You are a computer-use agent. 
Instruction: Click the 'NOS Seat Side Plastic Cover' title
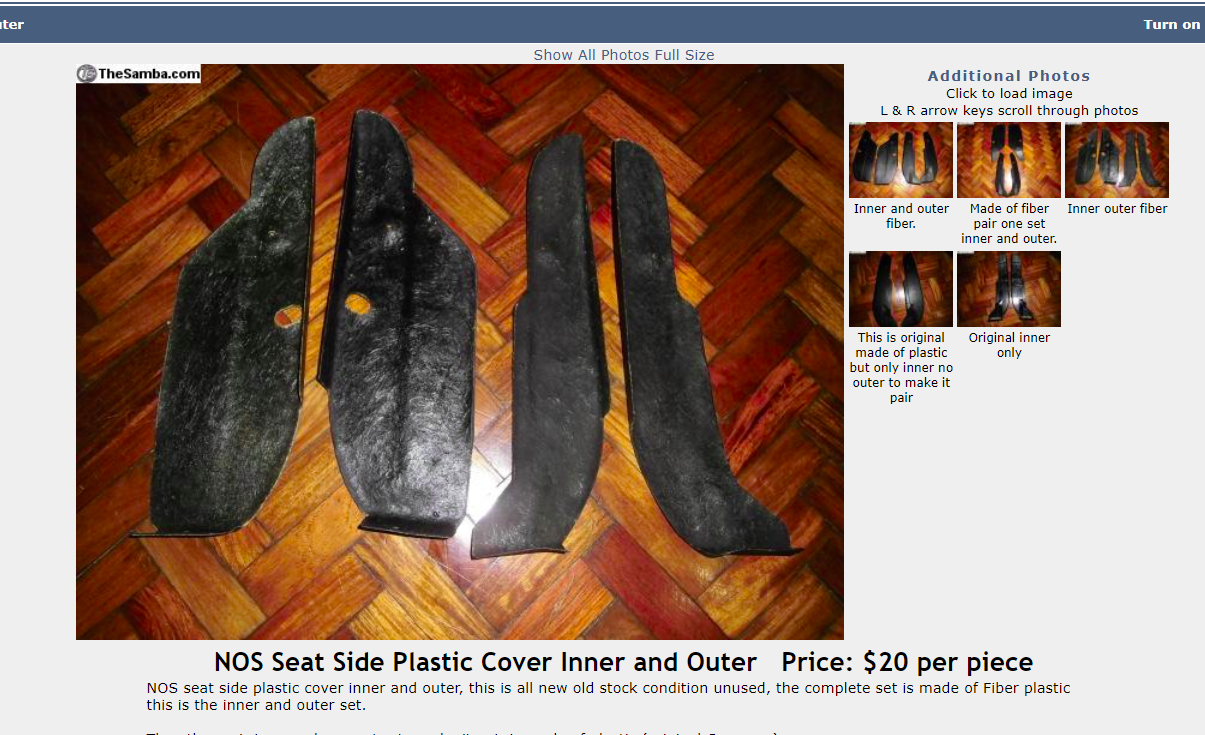point(485,662)
